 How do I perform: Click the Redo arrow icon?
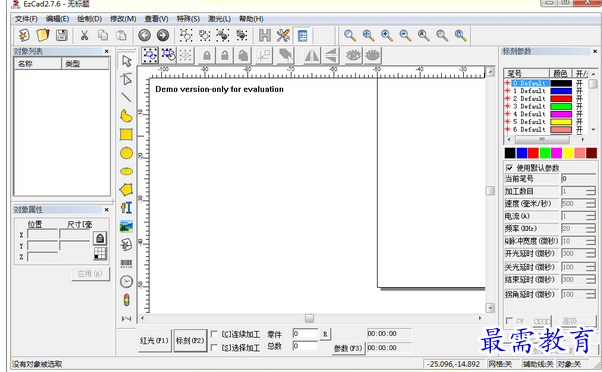[163, 35]
